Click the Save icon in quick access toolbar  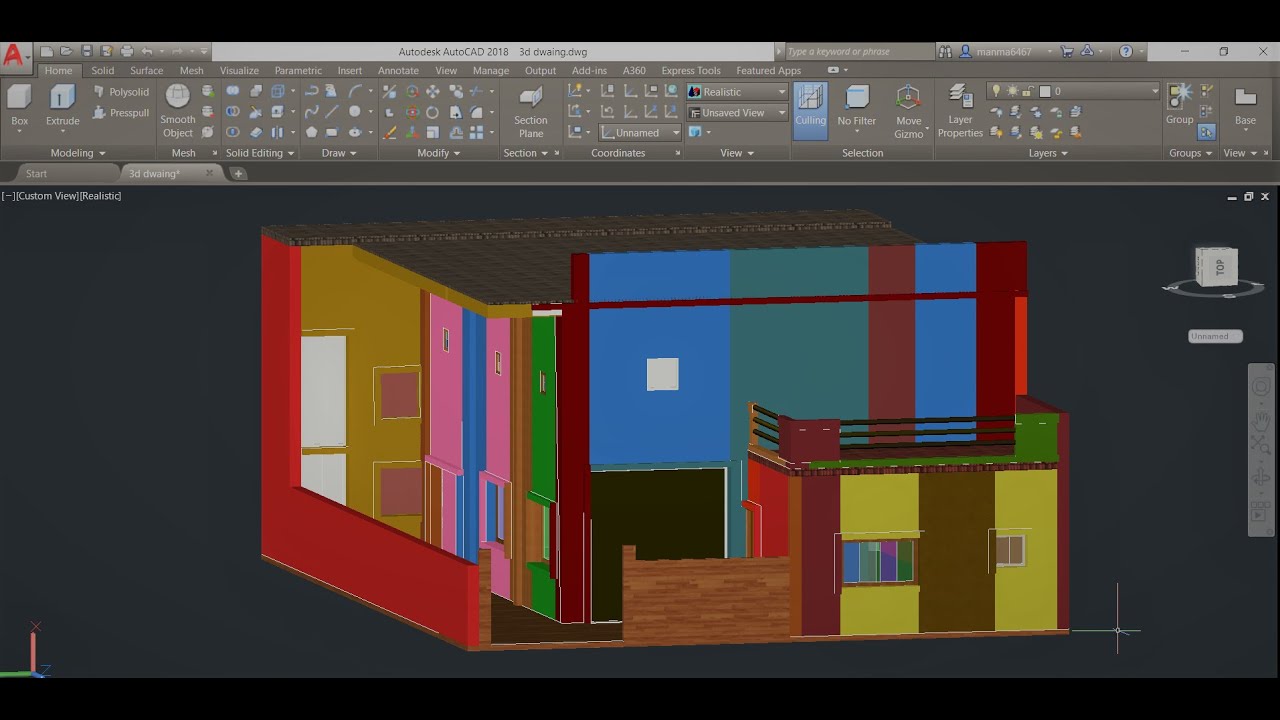(x=87, y=51)
